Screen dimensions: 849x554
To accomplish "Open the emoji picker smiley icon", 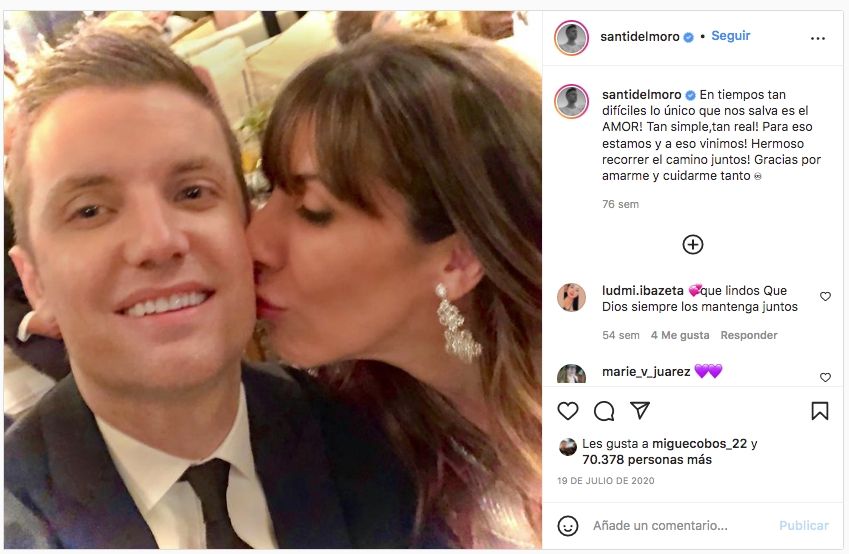I will click(568, 526).
